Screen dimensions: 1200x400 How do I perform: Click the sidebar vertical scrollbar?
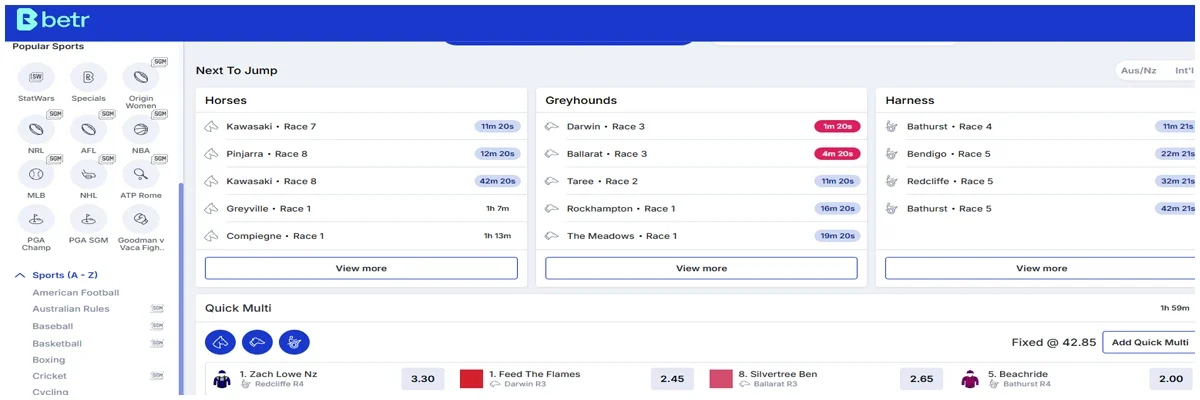click(181, 290)
